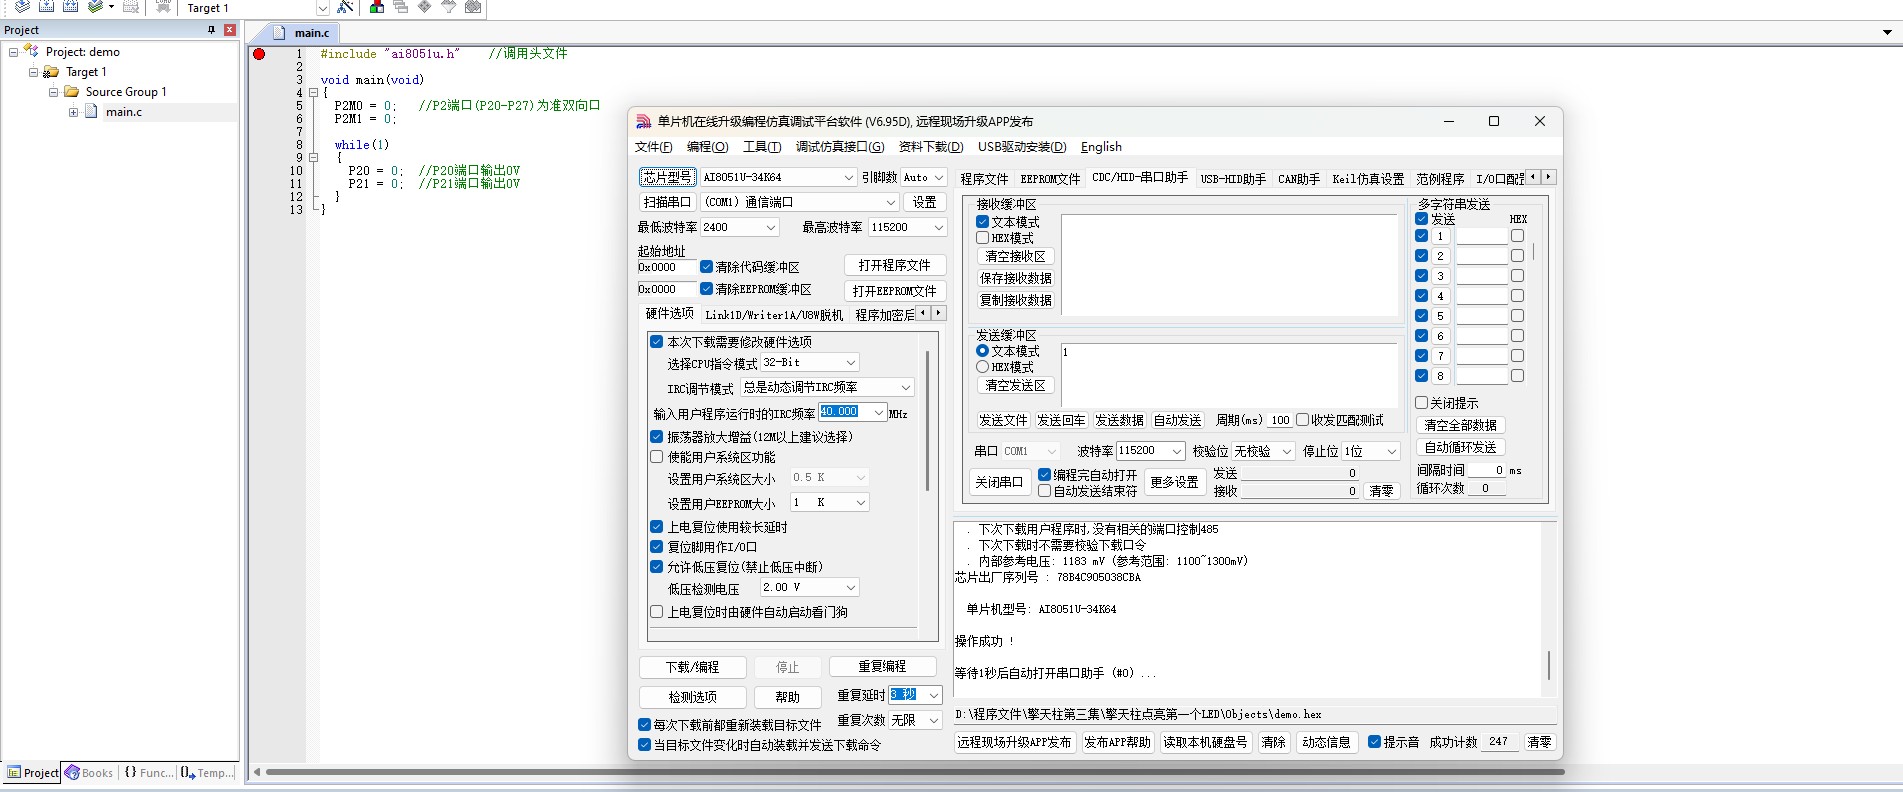Screen dimensions: 1903x792
Task: Open the Target 1 selection dropdown
Action: coord(323,7)
